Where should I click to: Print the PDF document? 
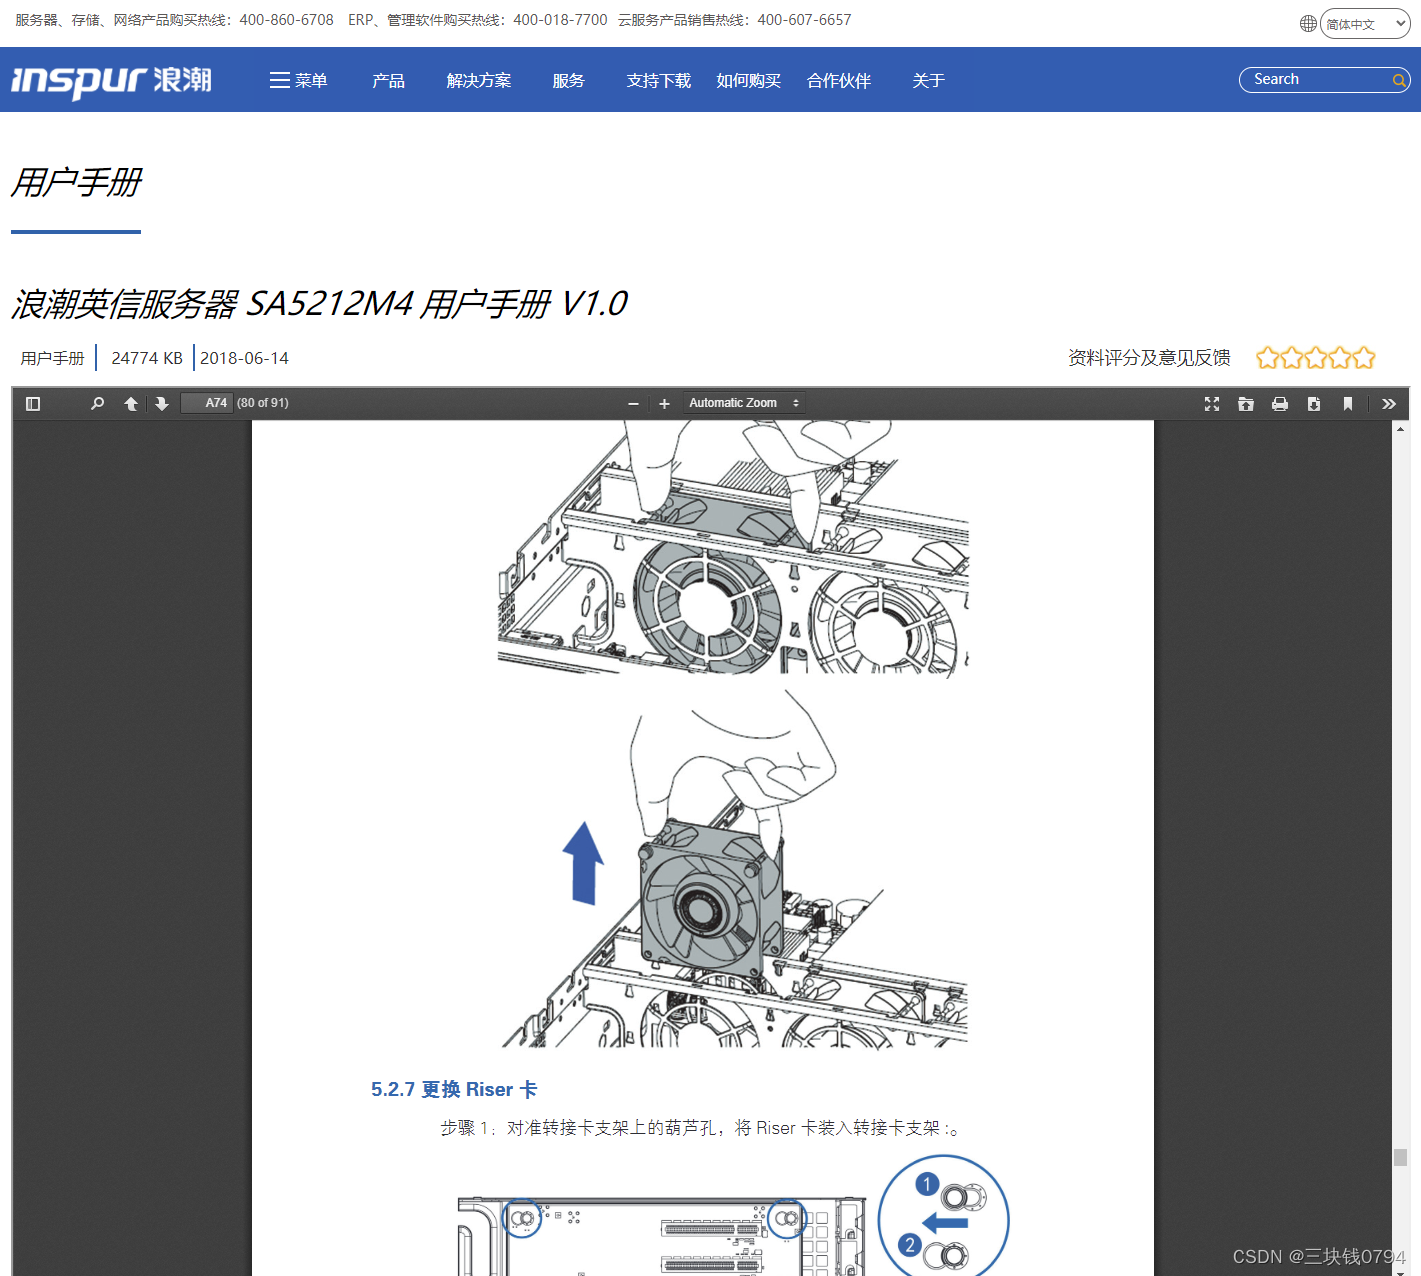click(1280, 404)
